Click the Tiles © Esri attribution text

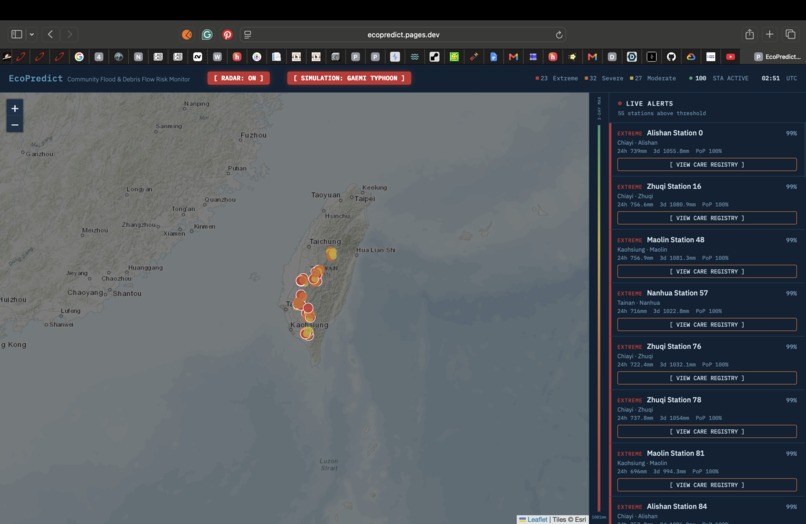point(569,519)
